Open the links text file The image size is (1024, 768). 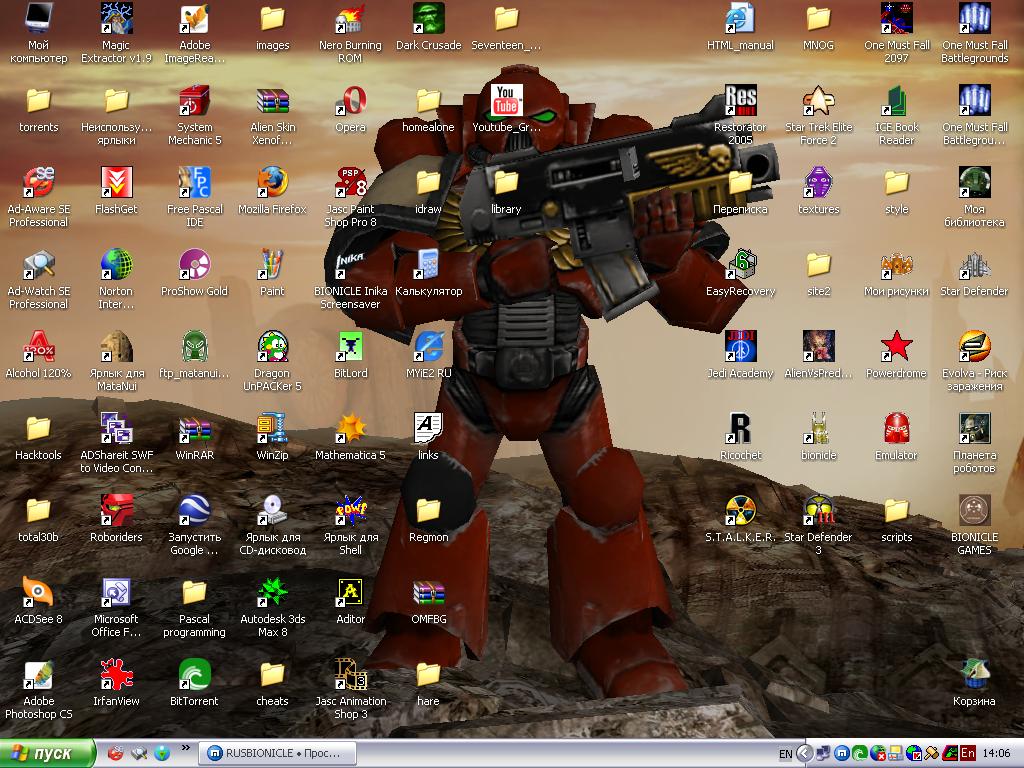click(428, 428)
